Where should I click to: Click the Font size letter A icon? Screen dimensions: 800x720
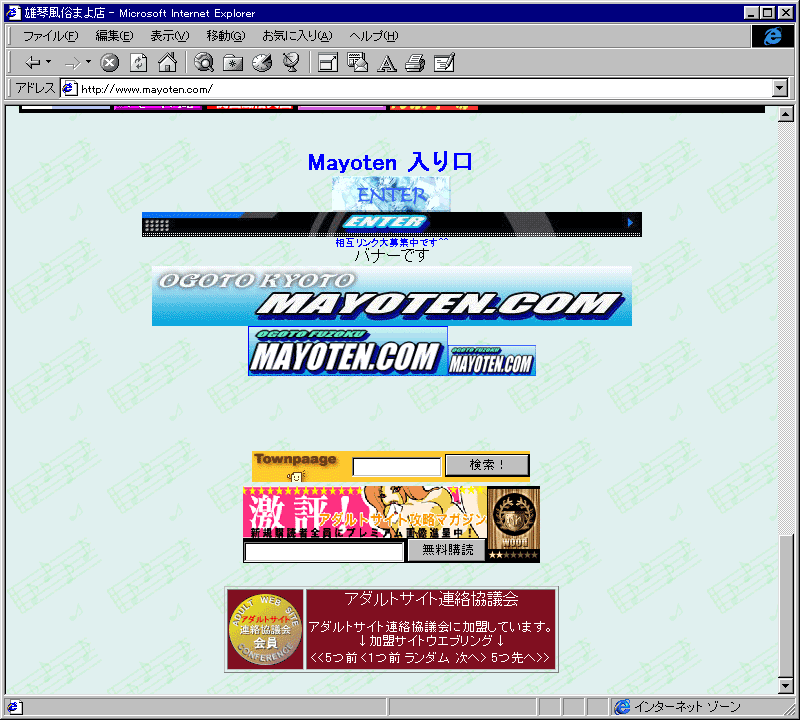click(x=387, y=63)
